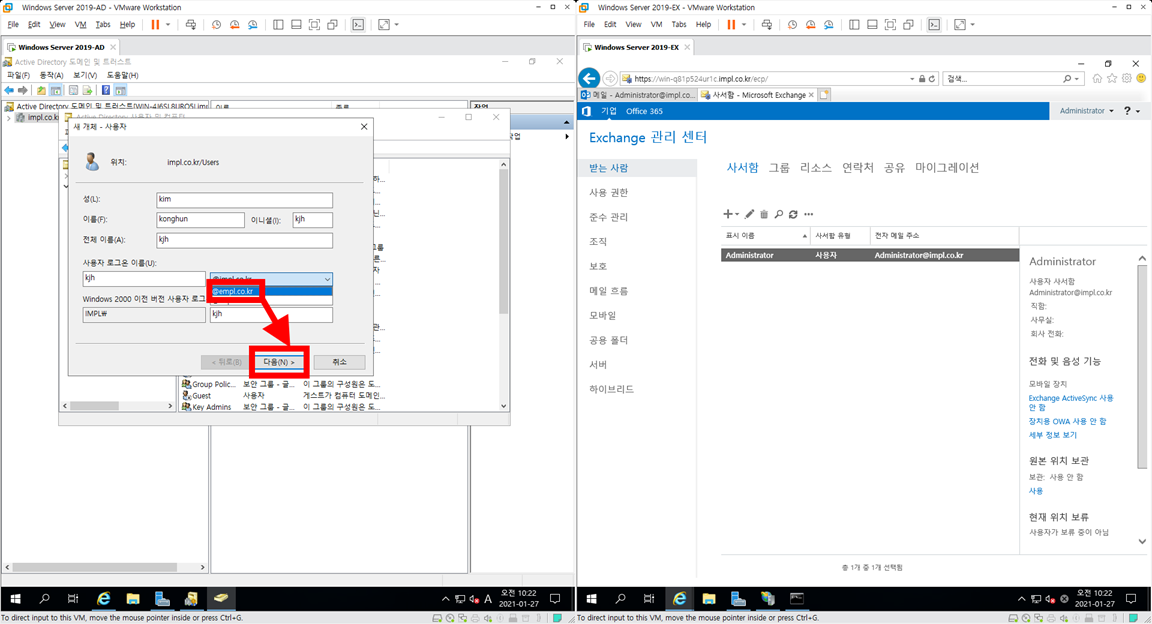Open the 동작(A) menu in AD Domains
The image size is (1152, 624).
click(x=51, y=75)
